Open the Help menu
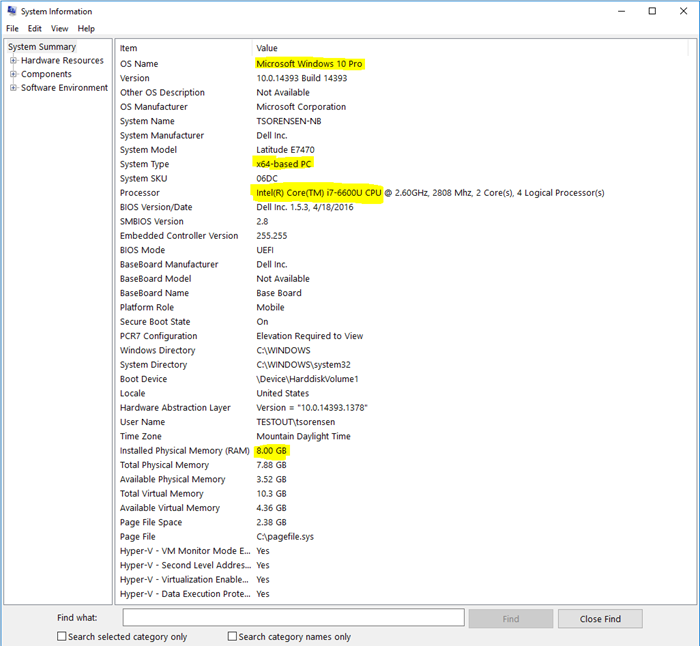Viewport: 700px width, 646px height. click(x=86, y=29)
